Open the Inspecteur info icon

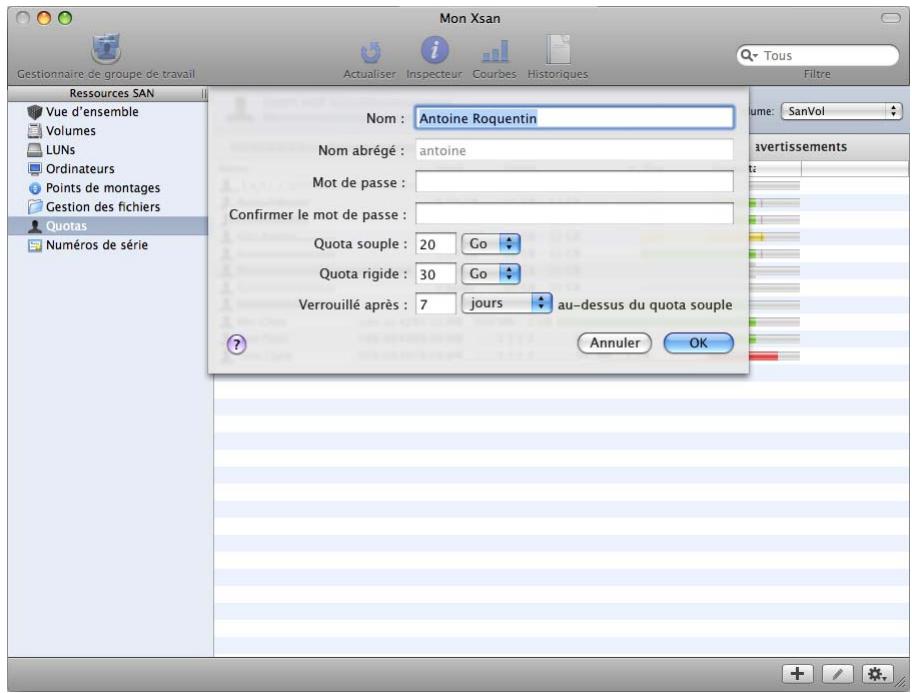434,50
